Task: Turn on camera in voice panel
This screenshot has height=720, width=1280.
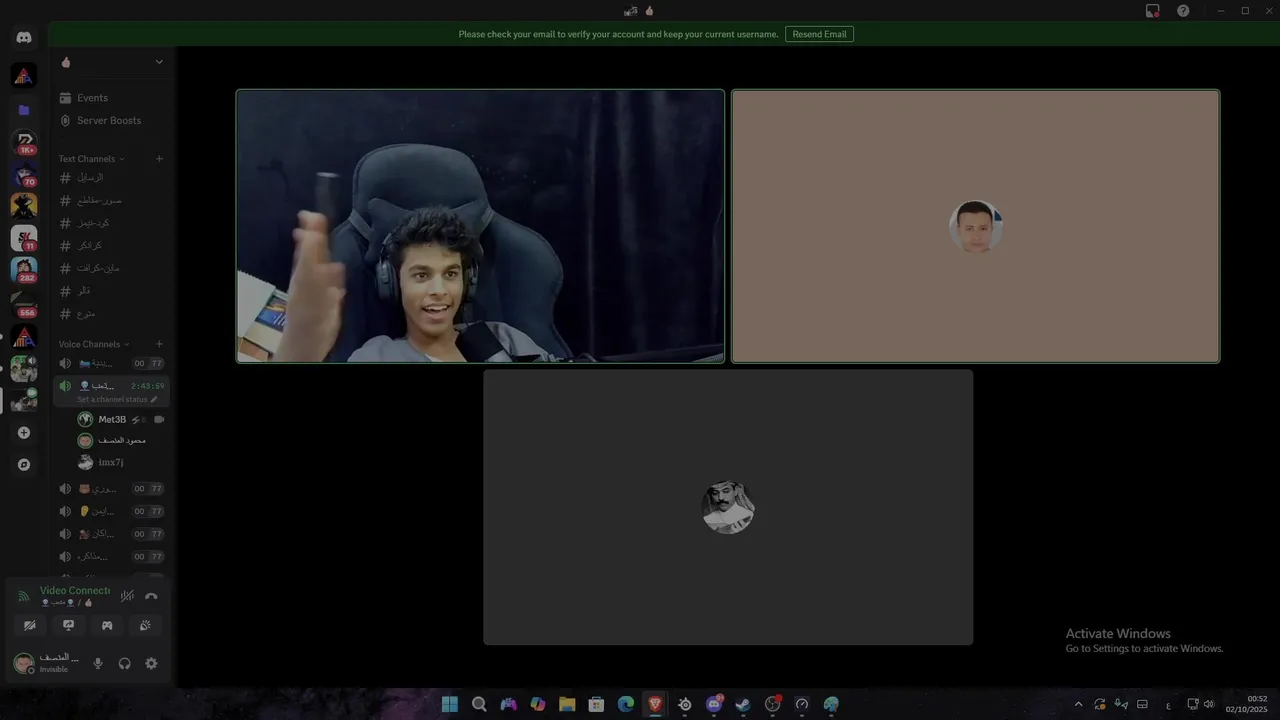Action: coord(30,626)
